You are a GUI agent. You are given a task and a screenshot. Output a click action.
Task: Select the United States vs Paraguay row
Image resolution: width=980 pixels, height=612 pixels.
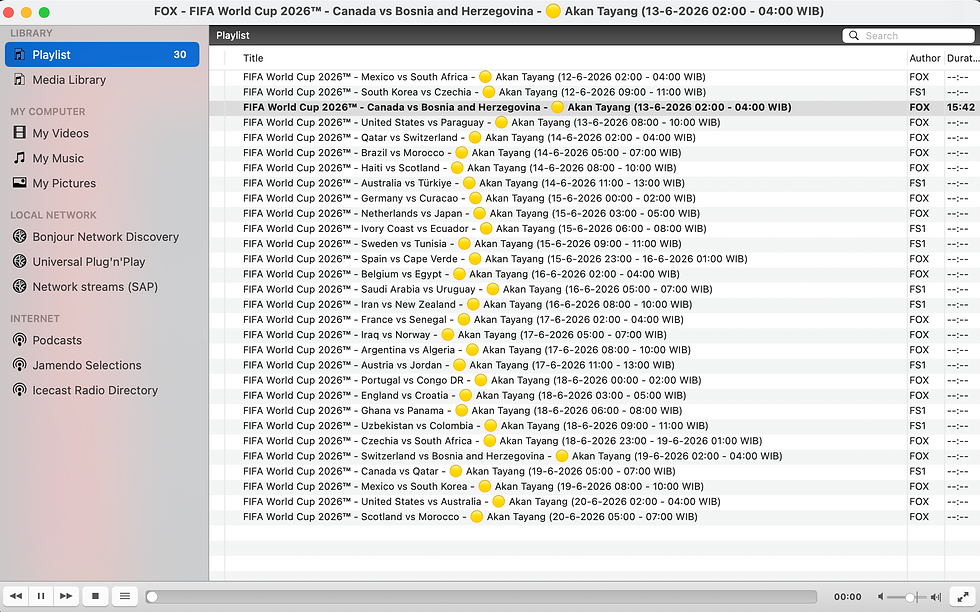pyautogui.click(x=594, y=123)
